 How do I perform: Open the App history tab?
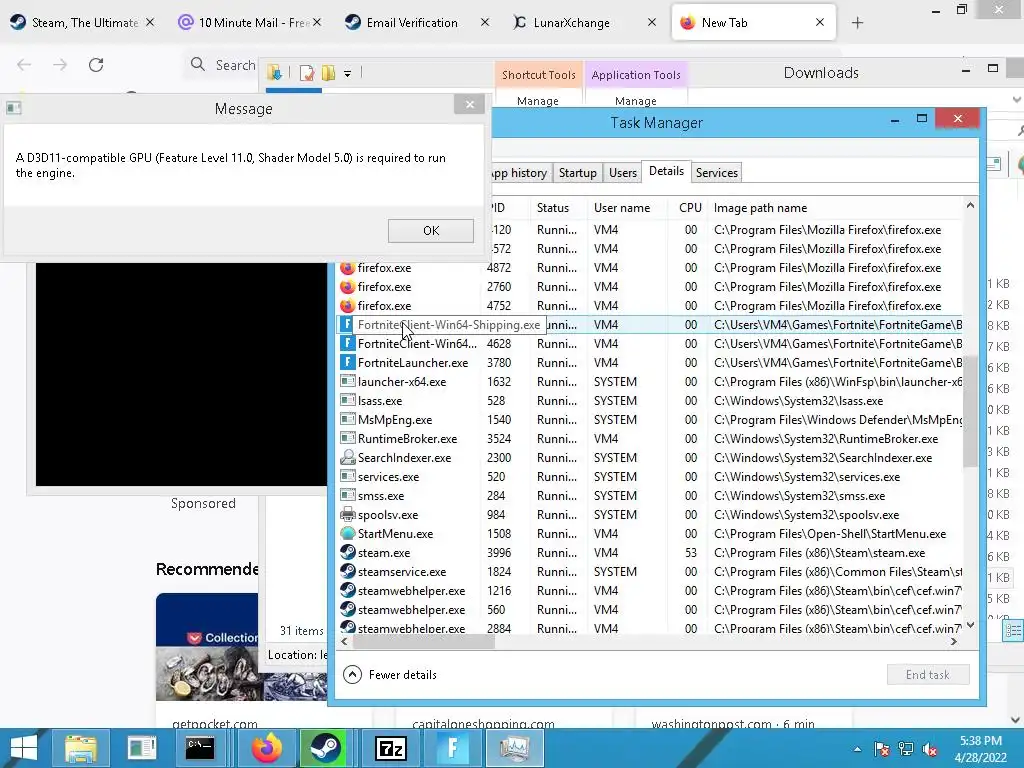pos(520,173)
